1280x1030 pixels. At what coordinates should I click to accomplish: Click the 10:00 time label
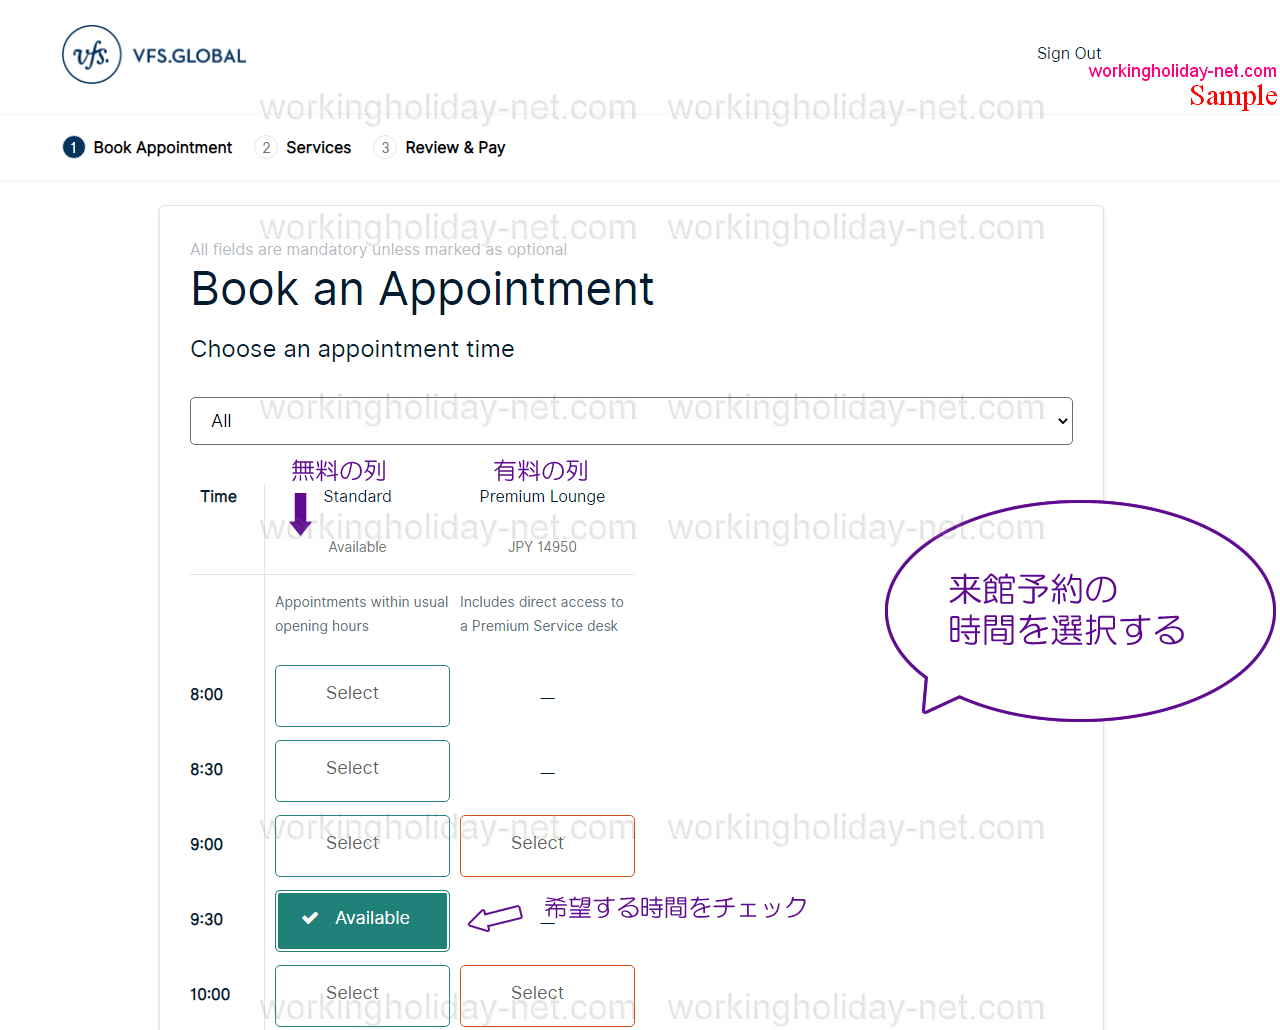210,994
